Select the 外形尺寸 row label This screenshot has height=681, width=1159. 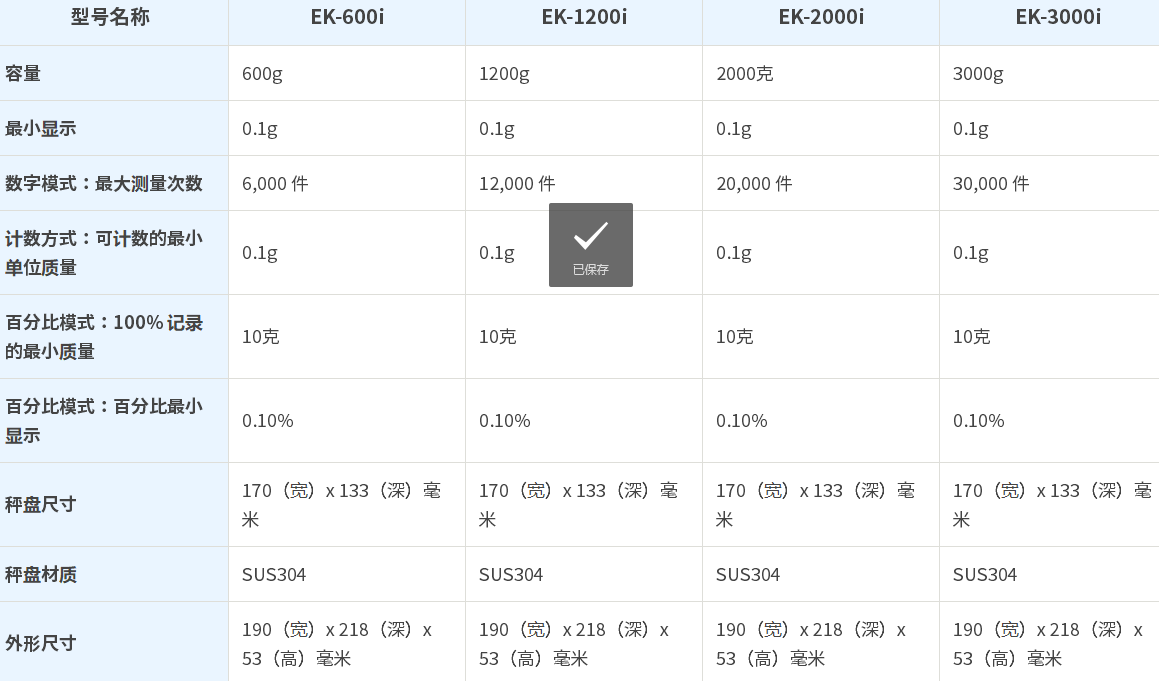(x=41, y=643)
